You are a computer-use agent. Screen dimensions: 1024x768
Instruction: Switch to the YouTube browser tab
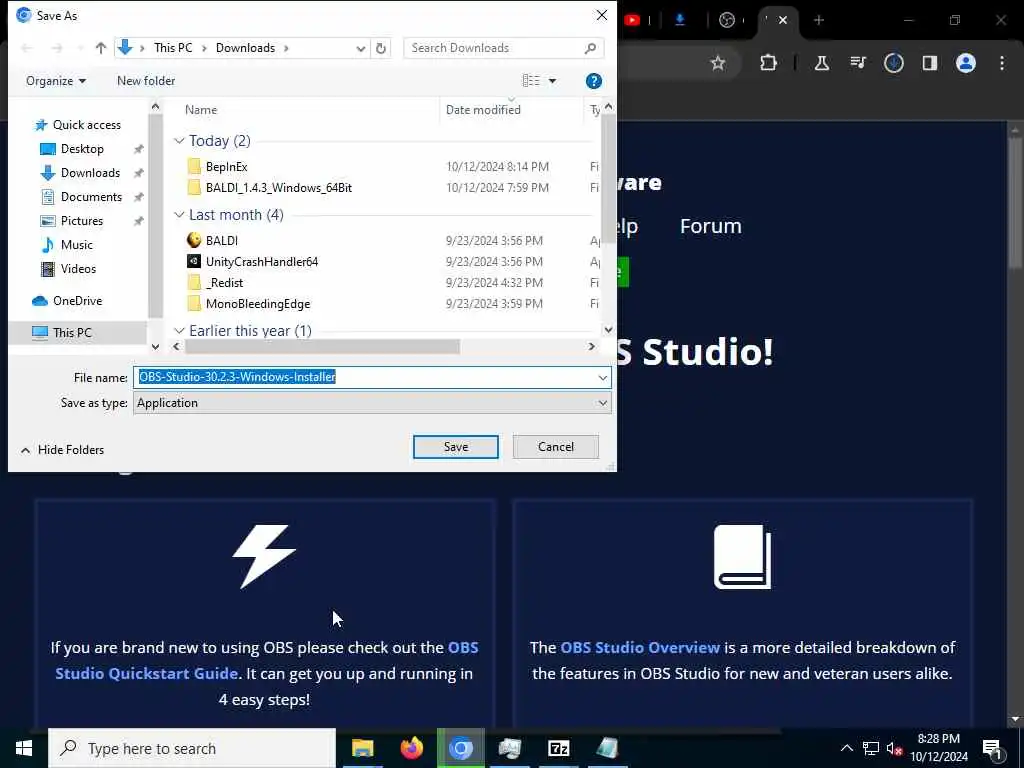632,20
